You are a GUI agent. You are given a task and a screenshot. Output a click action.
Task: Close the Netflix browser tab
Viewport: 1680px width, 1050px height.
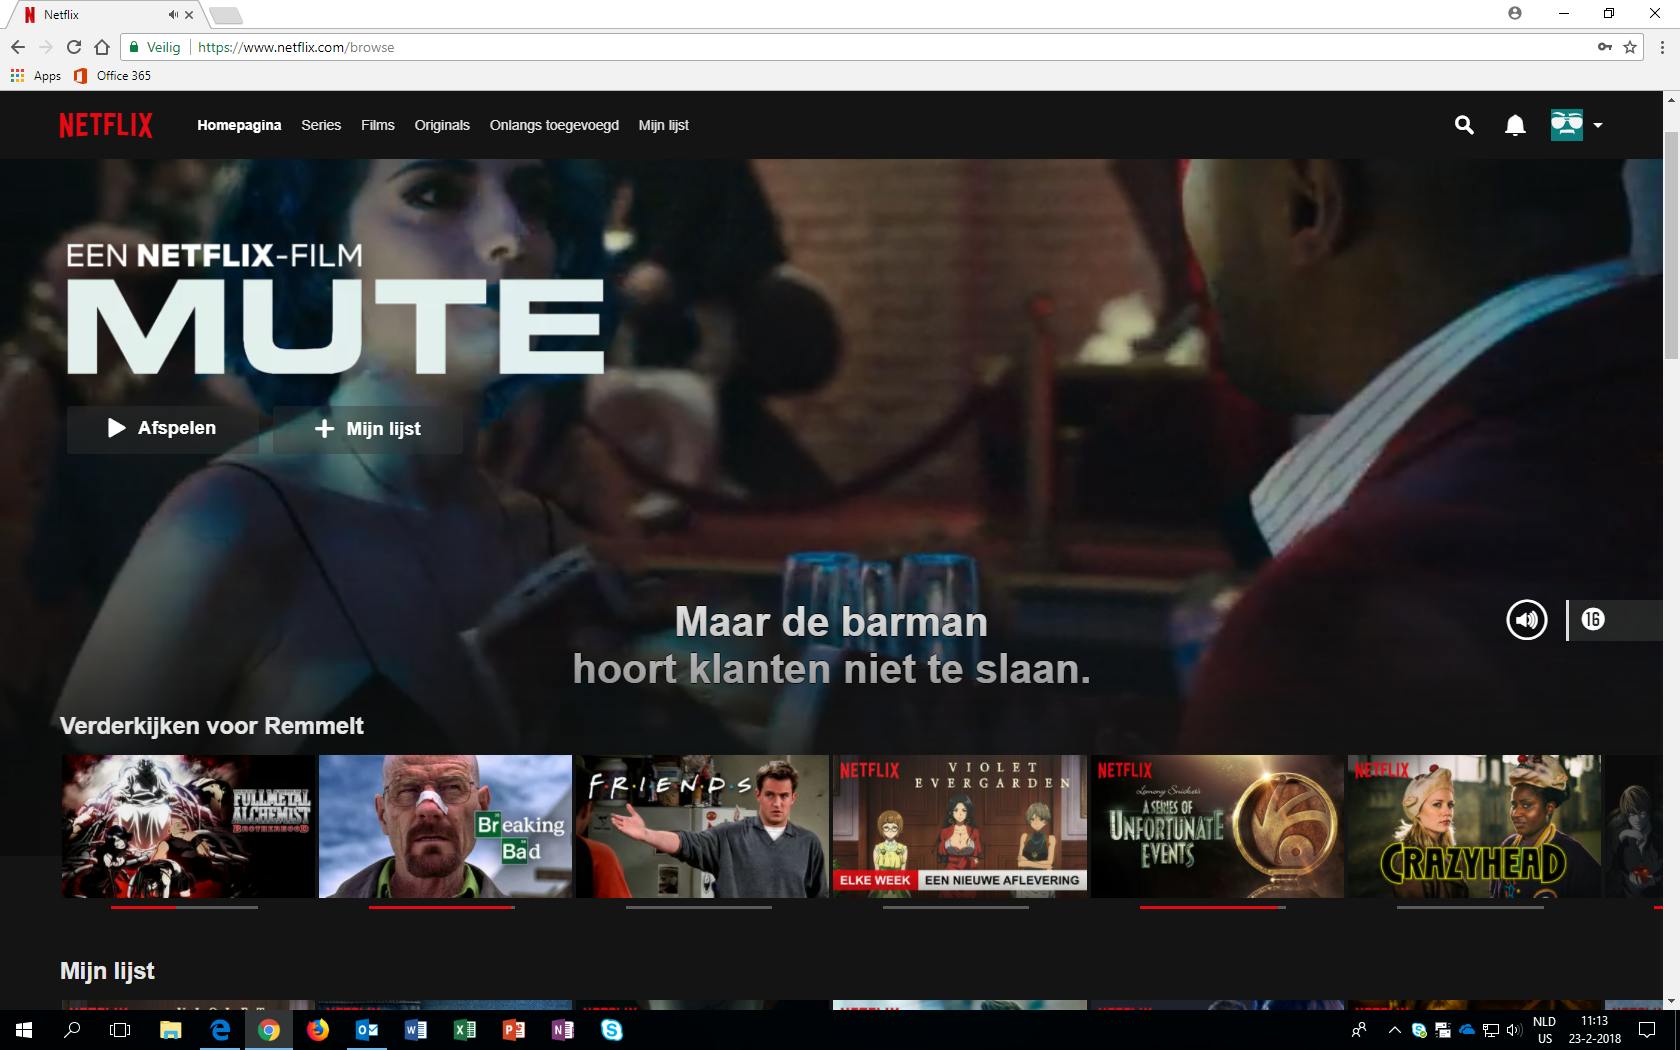click(x=189, y=15)
